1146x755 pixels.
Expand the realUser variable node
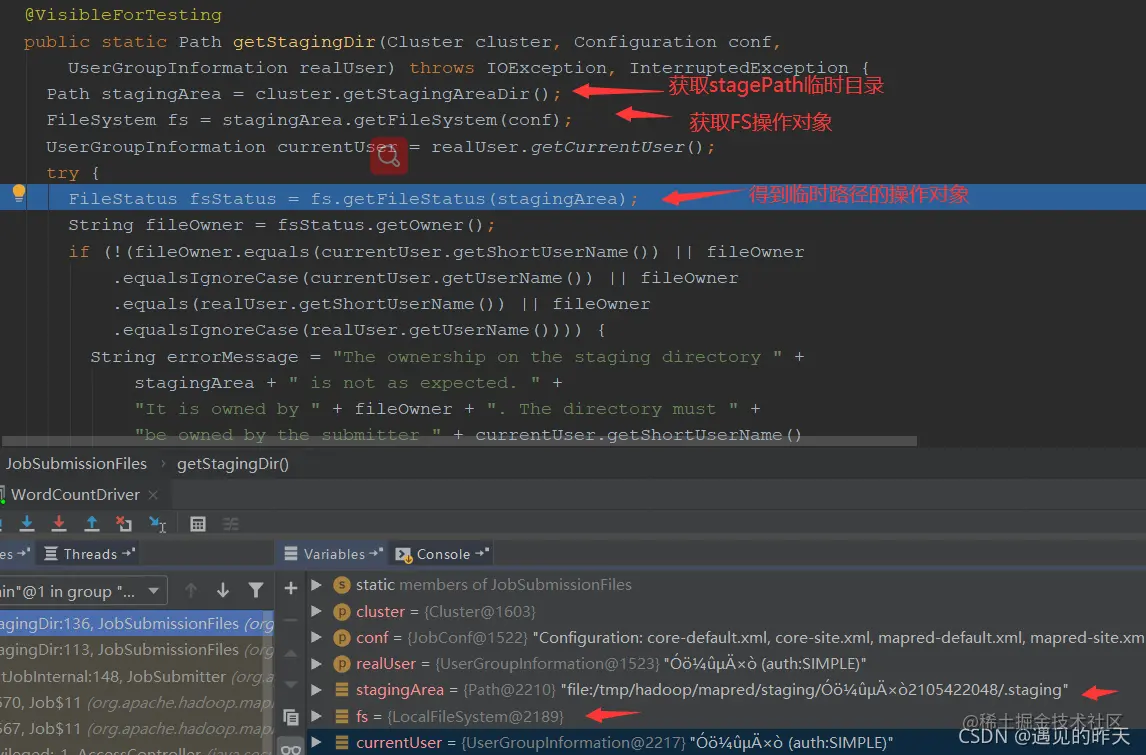tap(316, 664)
